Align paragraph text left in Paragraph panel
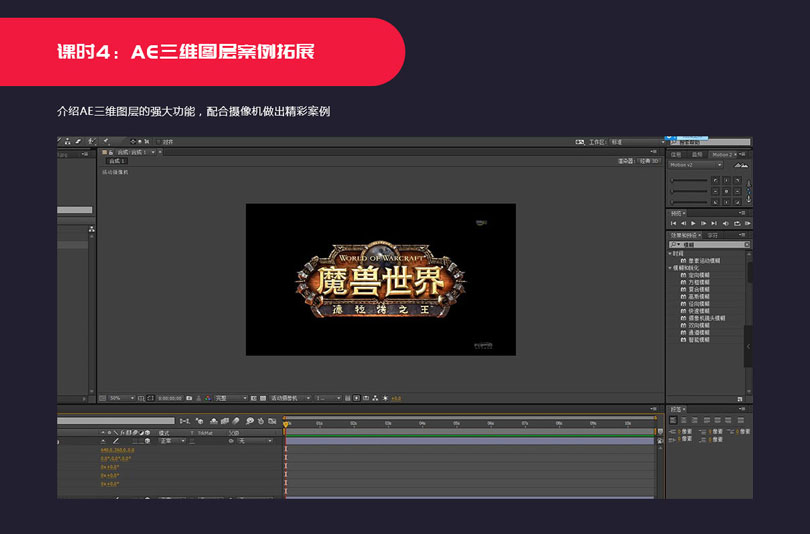The height and width of the screenshot is (534, 810). (x=673, y=420)
